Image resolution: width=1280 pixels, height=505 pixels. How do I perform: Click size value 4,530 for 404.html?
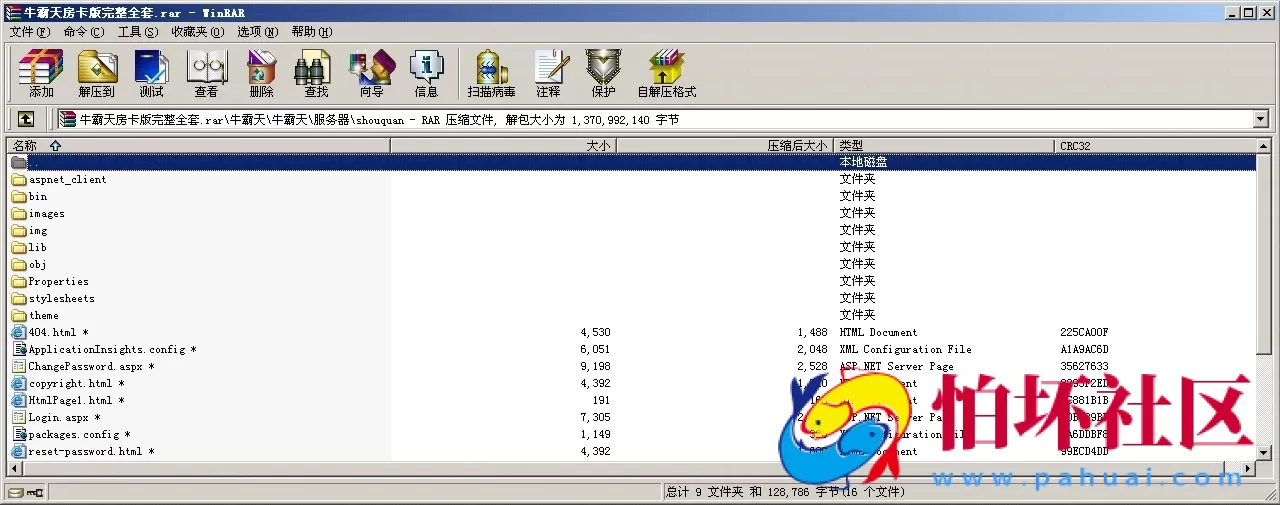(595, 332)
